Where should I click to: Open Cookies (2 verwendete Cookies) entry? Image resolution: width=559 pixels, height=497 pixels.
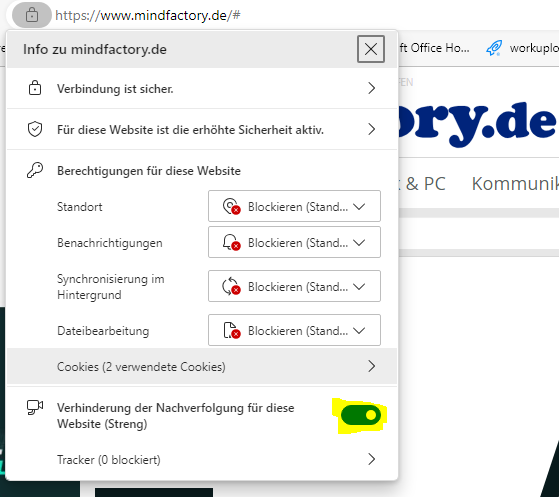click(202, 367)
